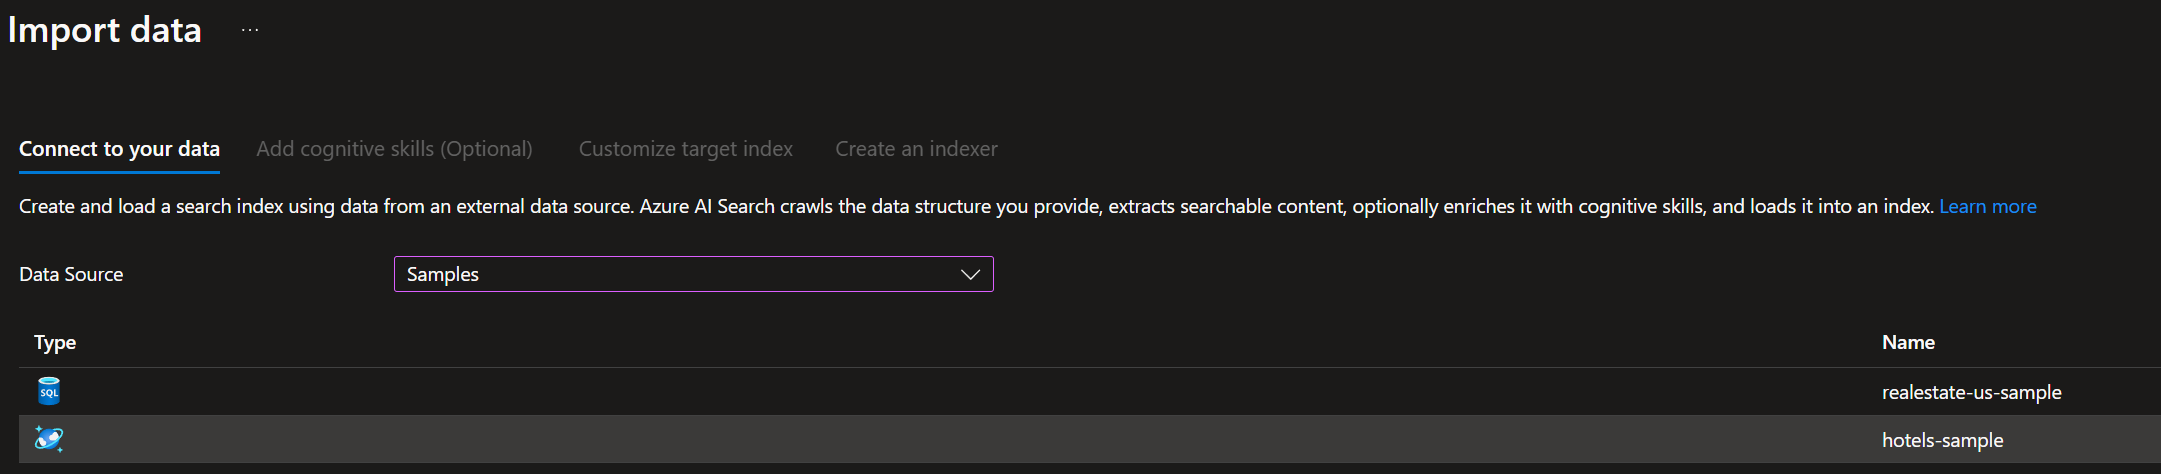Follow the Learn more link
2161x474 pixels.
click(1987, 206)
